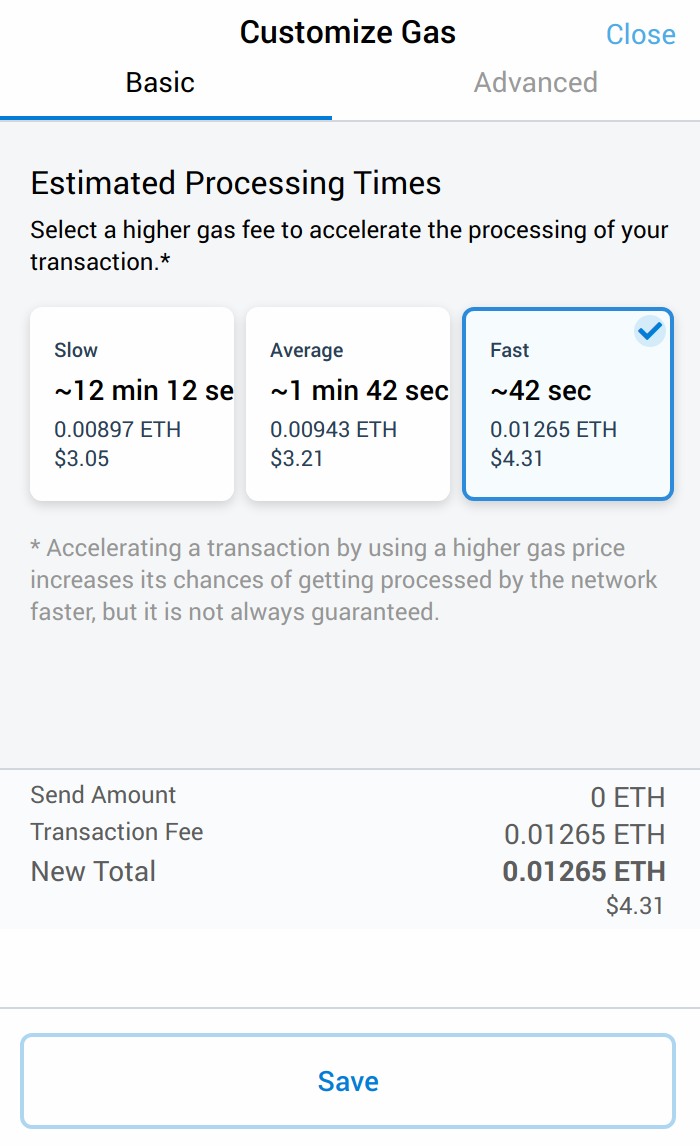The height and width of the screenshot is (1145, 700).
Task: Click the Customize Gas title
Action: tap(348, 32)
